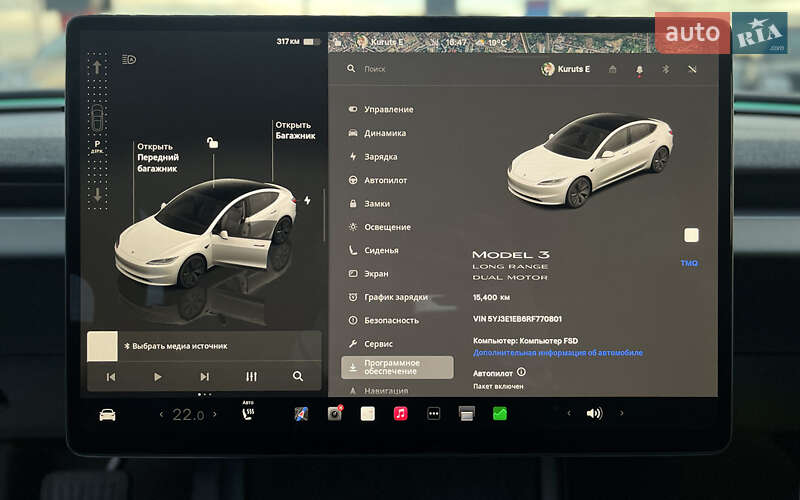Tap the car controls icon in bottom bar

click(107, 415)
